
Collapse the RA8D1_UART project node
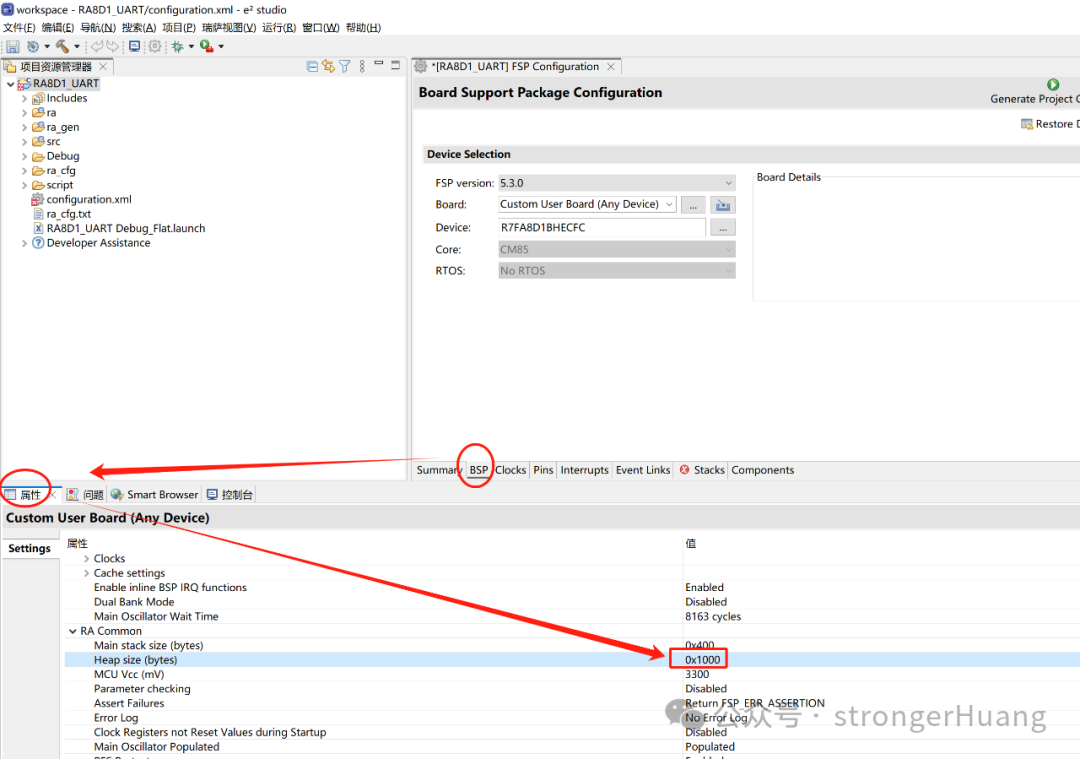[x=10, y=83]
